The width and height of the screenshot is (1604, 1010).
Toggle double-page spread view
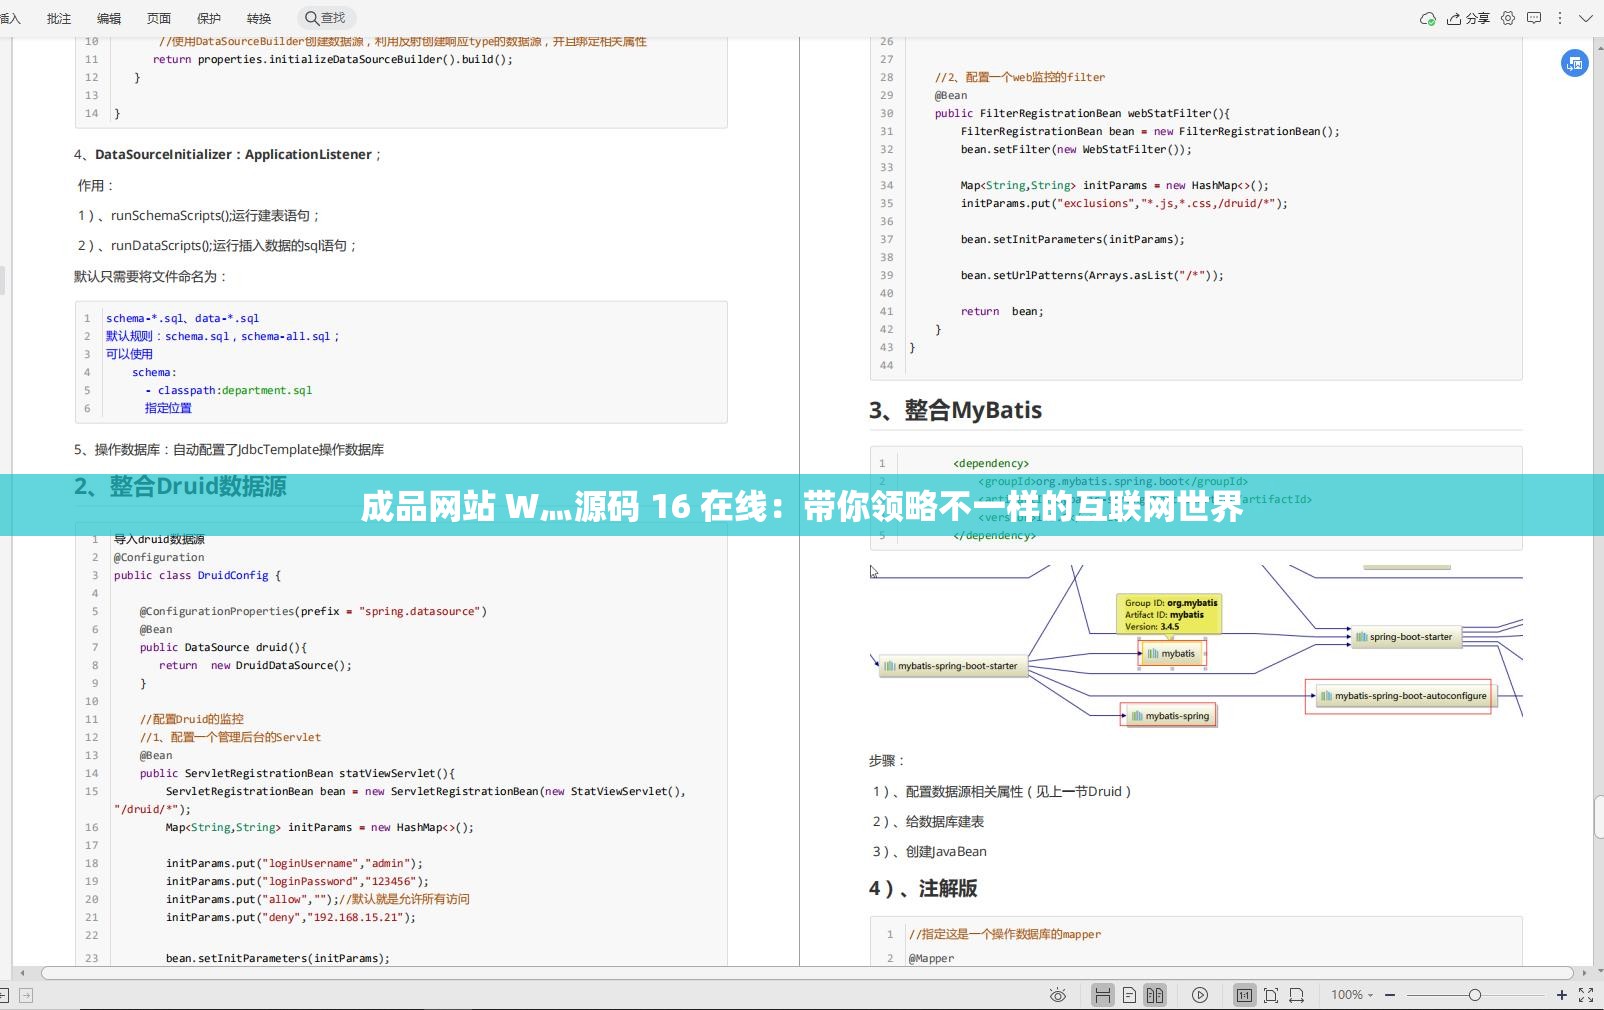pos(1153,995)
